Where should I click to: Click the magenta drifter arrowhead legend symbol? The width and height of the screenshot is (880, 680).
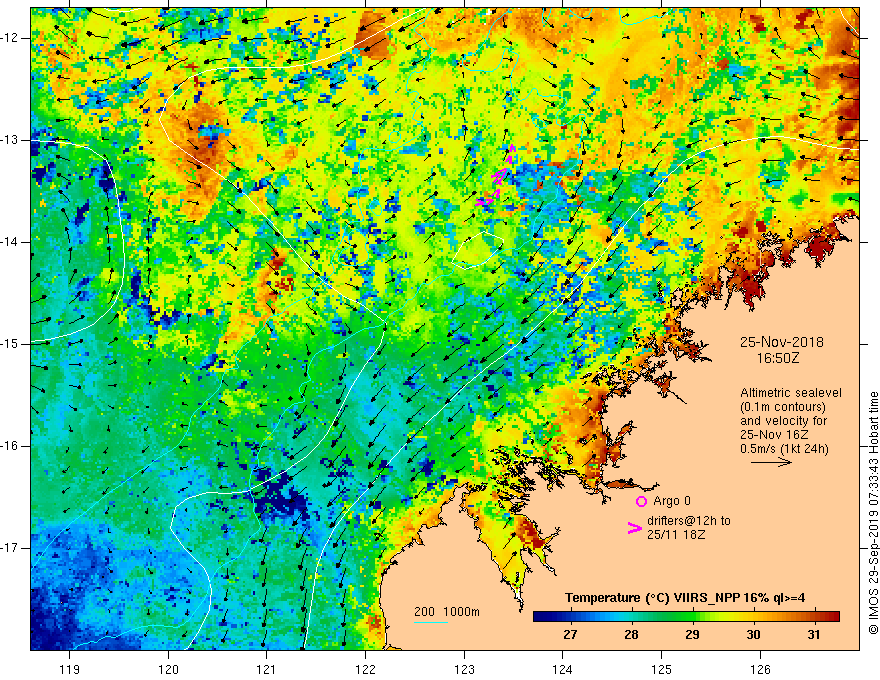(x=634, y=528)
